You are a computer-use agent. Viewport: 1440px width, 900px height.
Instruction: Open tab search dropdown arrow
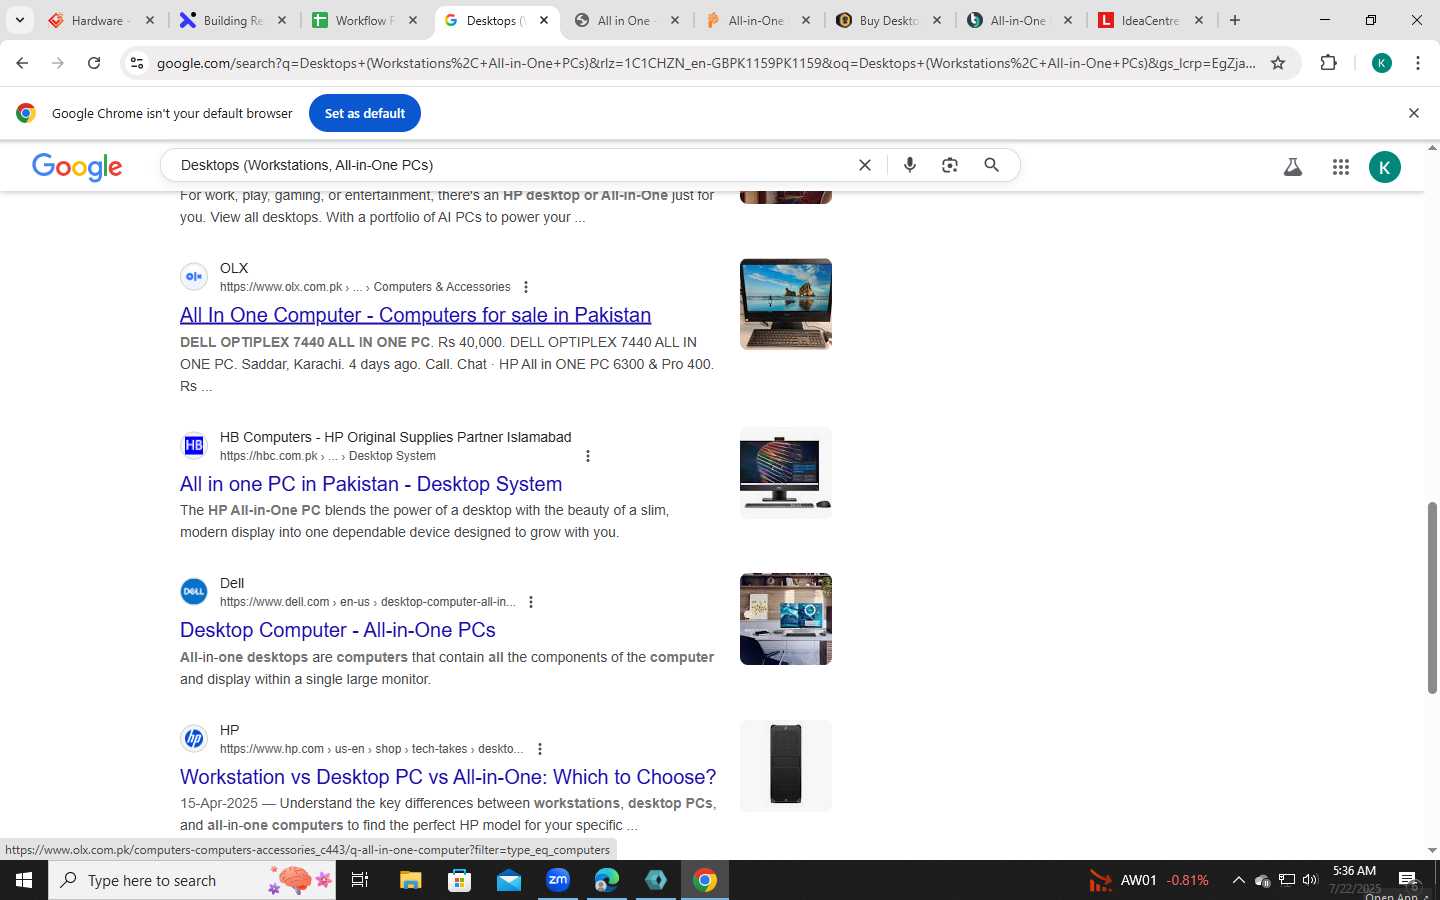[x=19, y=20]
